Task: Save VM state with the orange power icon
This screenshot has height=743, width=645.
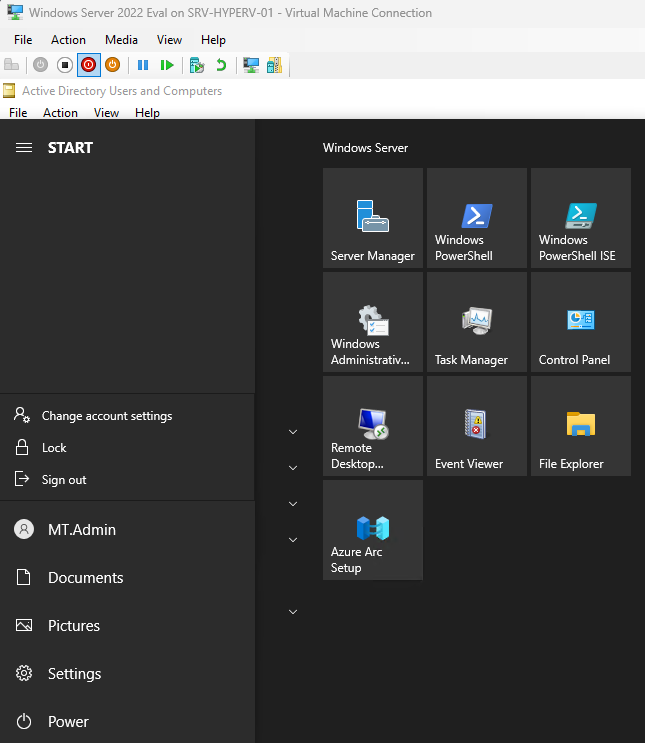Action: click(112, 65)
